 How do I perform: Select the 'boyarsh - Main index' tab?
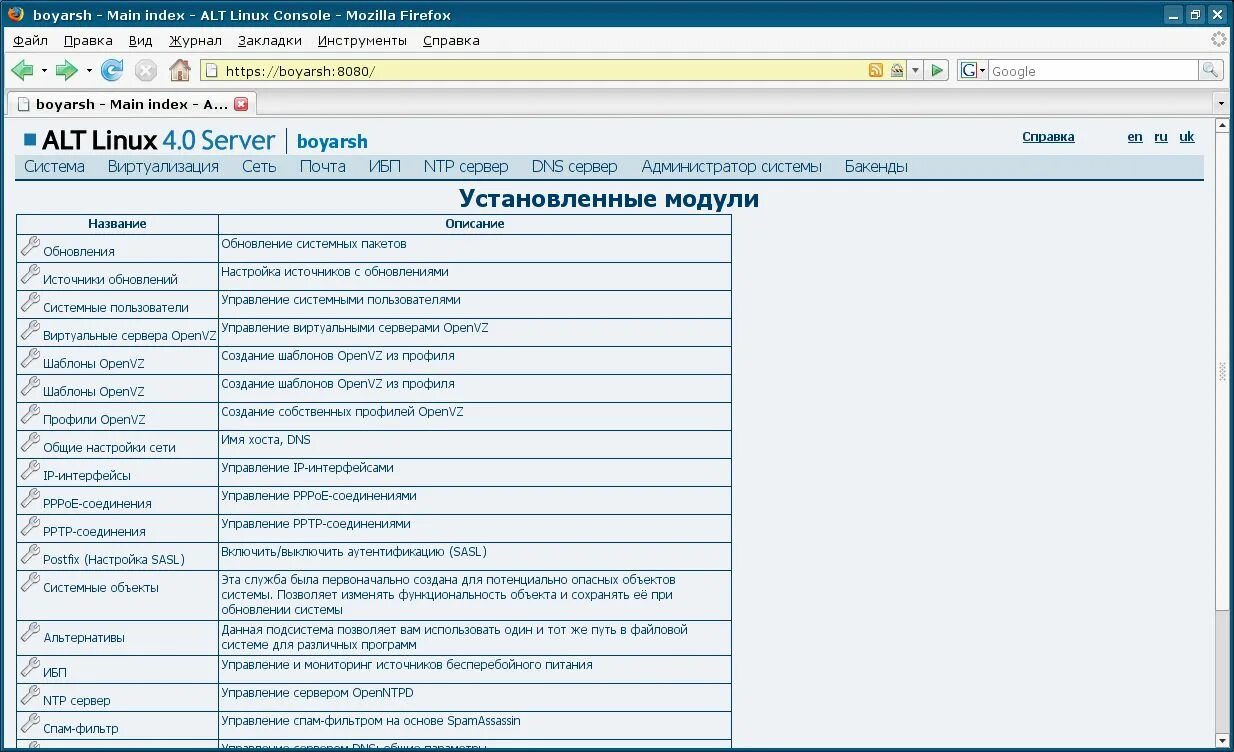pos(132,104)
